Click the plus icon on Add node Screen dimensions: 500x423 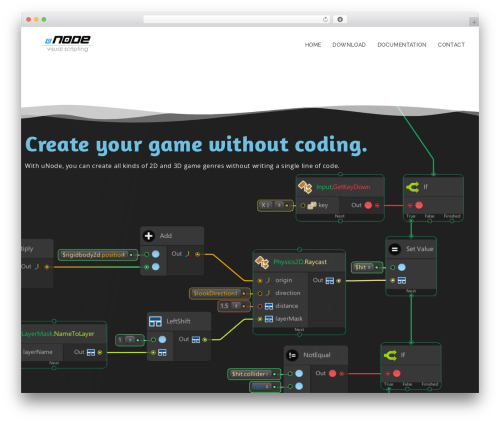[x=149, y=236]
